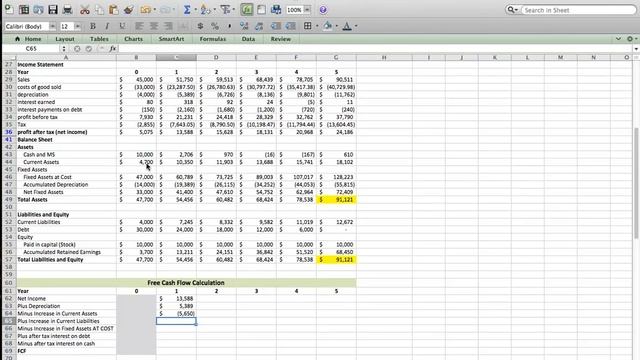Switch to the Data tab
640x360 pixels.
click(x=248, y=39)
